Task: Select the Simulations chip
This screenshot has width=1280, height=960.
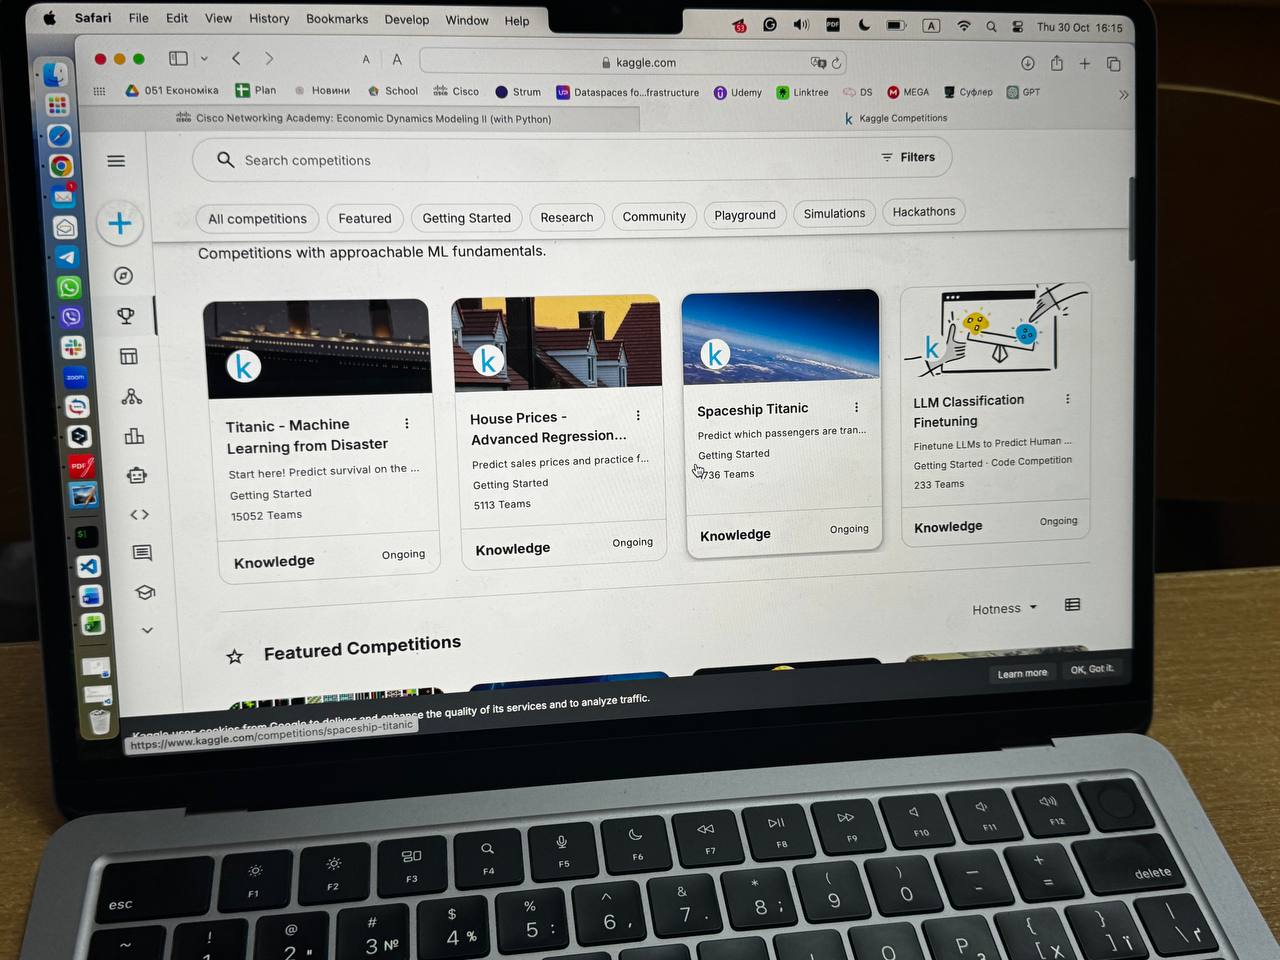Action: click(x=834, y=213)
